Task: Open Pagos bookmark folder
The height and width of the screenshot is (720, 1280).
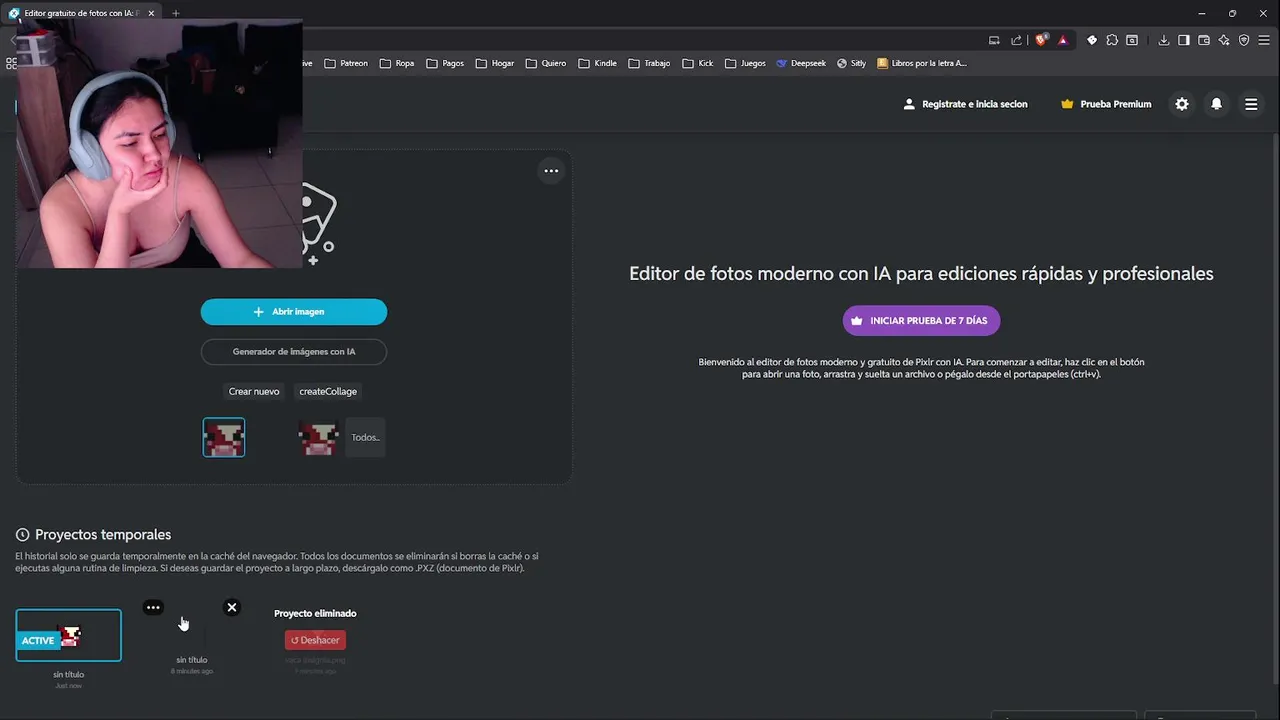Action: (x=445, y=63)
